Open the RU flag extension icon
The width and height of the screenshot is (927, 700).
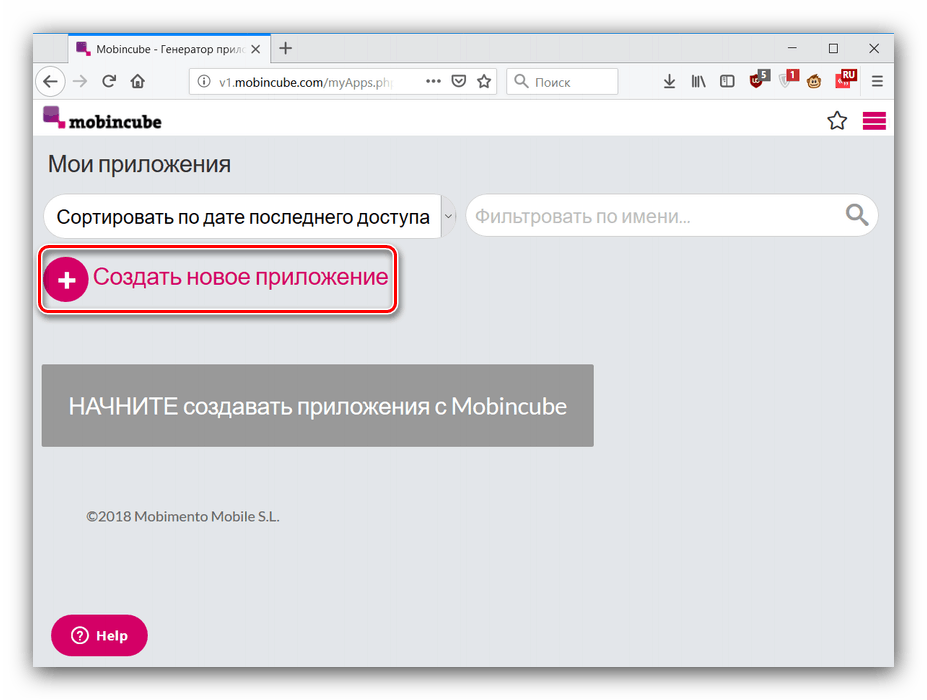846,79
